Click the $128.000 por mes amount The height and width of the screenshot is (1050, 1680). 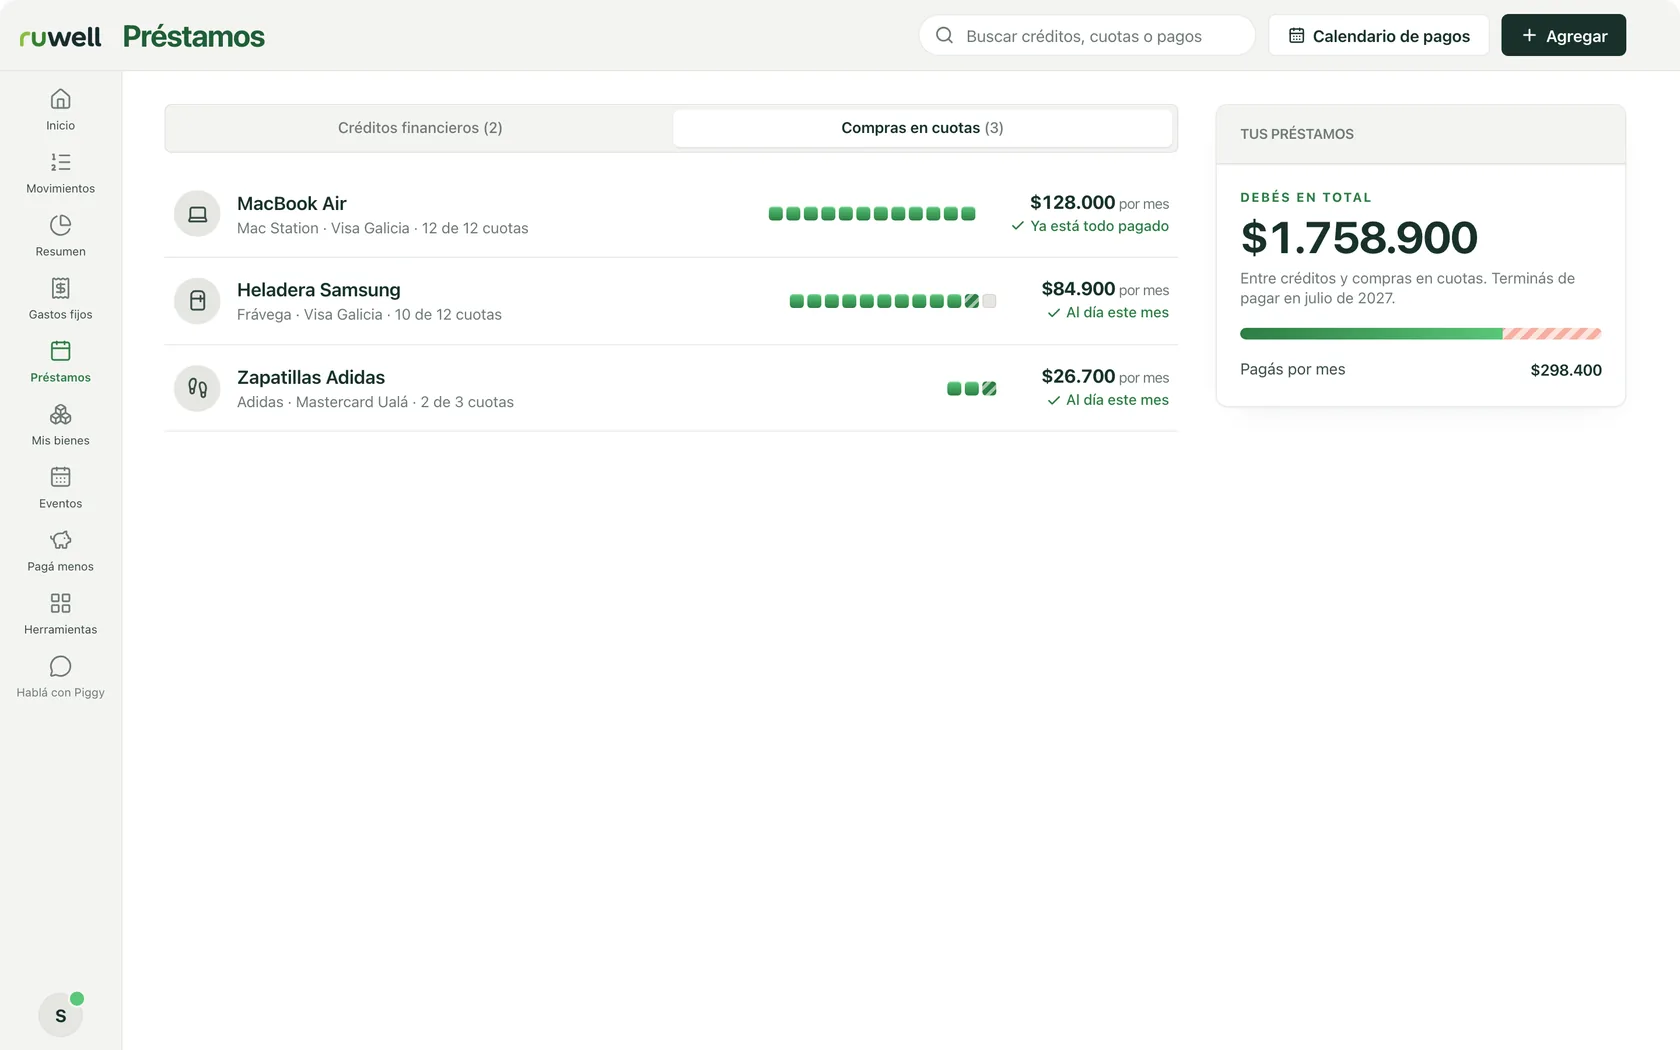point(1099,203)
